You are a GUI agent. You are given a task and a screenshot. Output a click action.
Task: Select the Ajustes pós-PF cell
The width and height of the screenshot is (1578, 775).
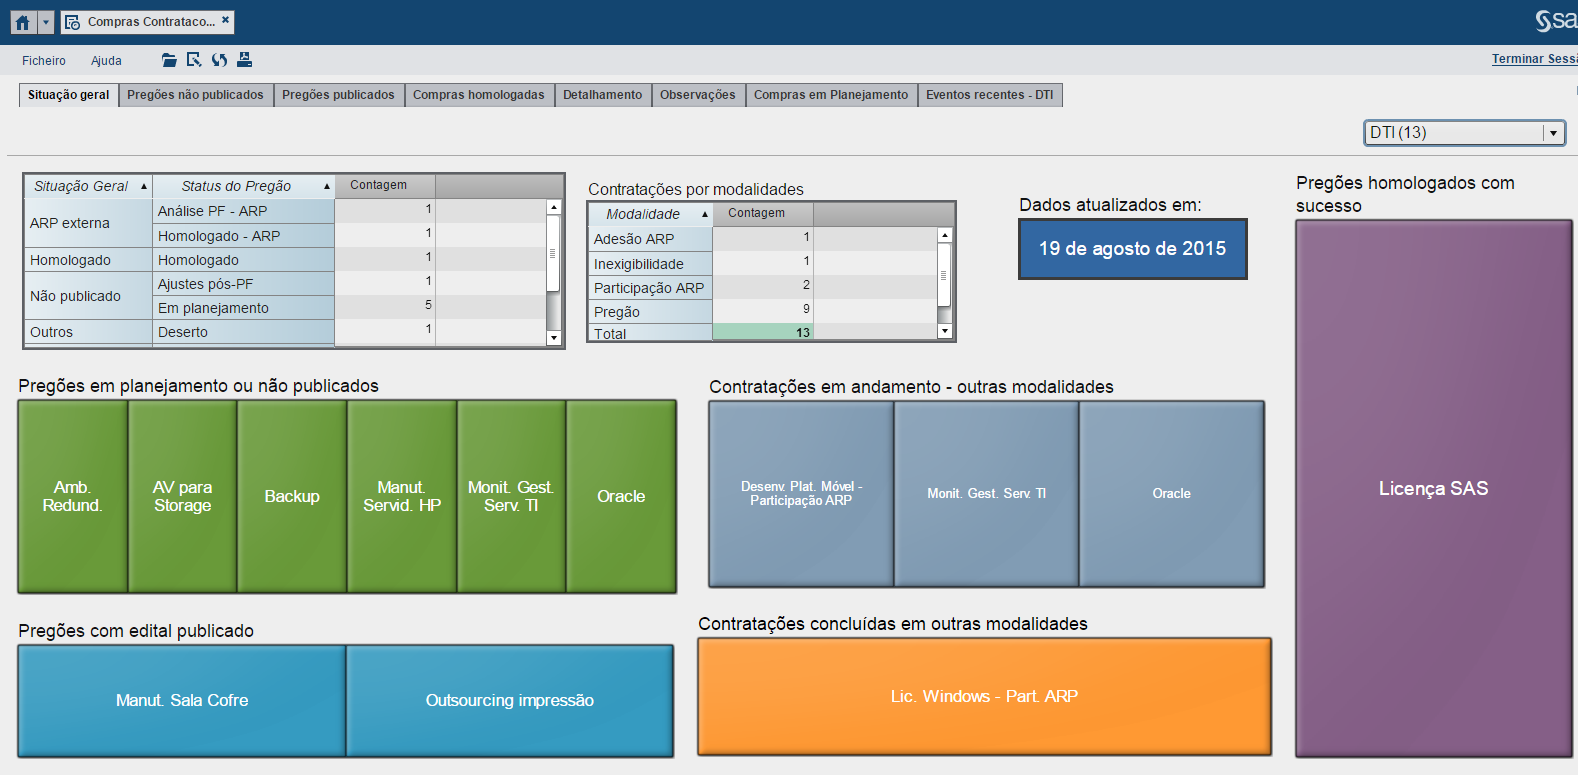(243, 284)
